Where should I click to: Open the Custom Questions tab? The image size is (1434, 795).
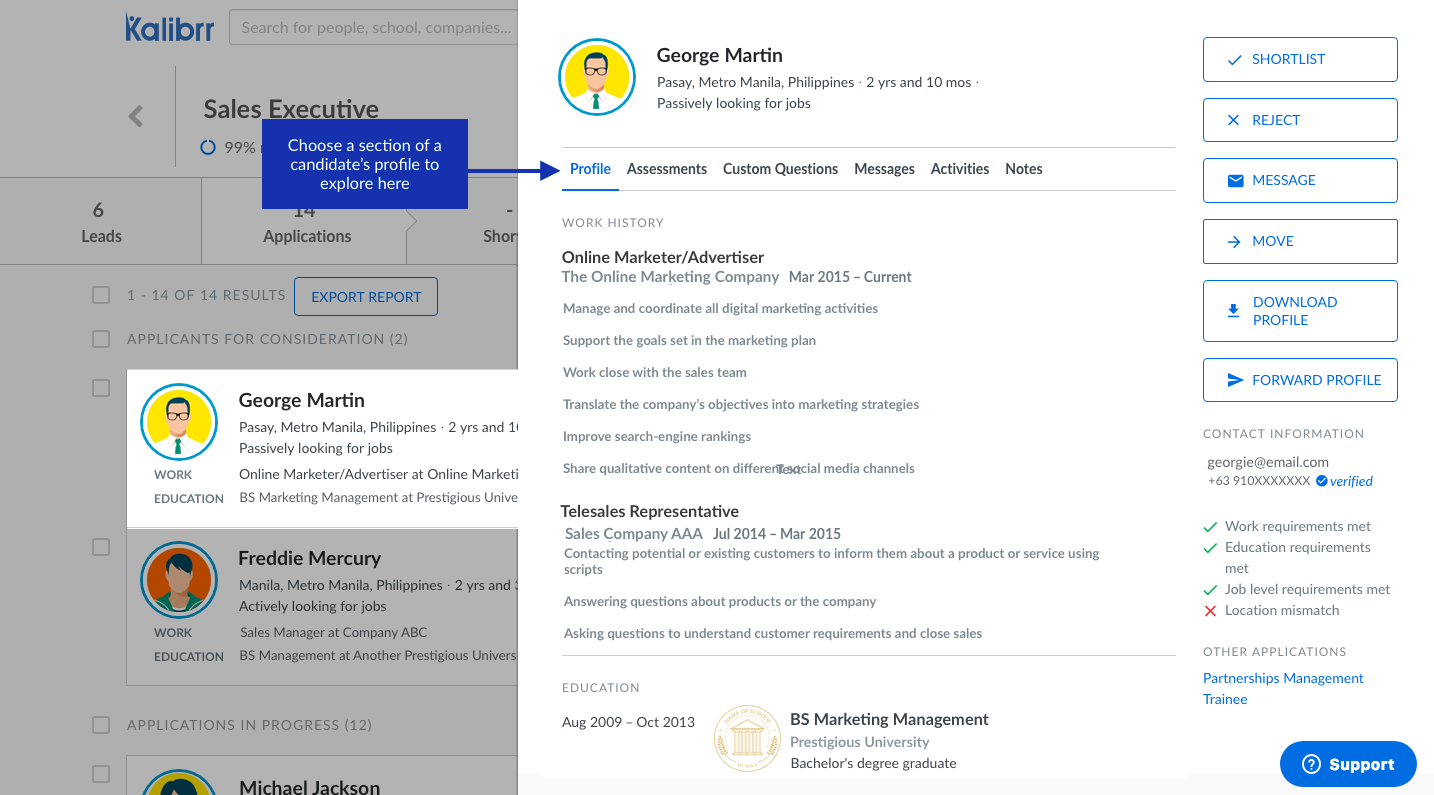pos(780,169)
